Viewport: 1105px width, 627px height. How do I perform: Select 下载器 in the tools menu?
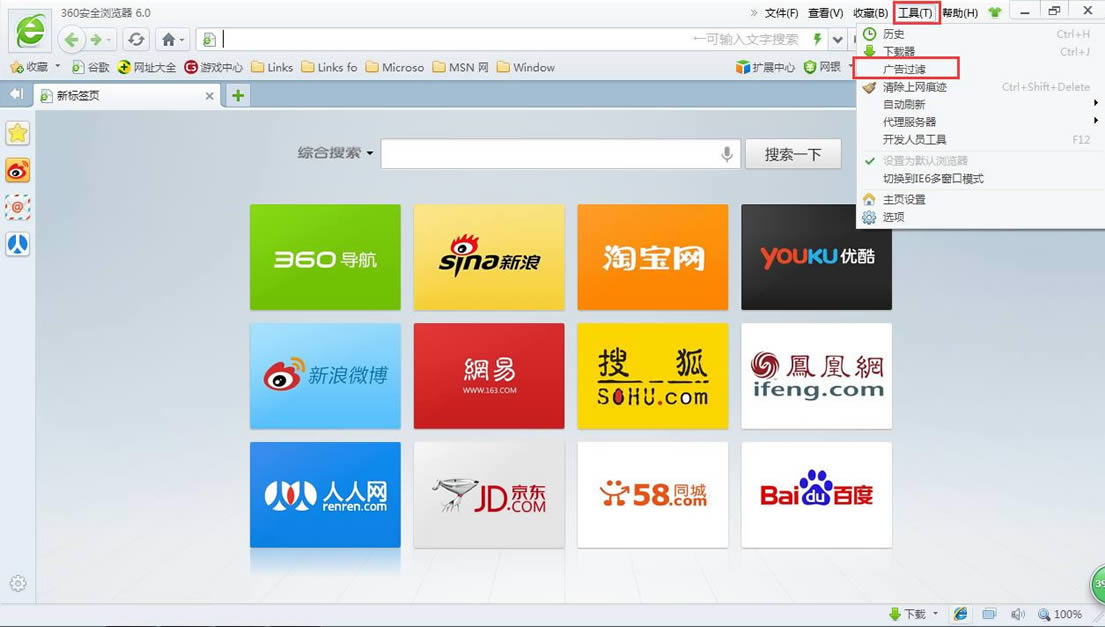(980, 51)
